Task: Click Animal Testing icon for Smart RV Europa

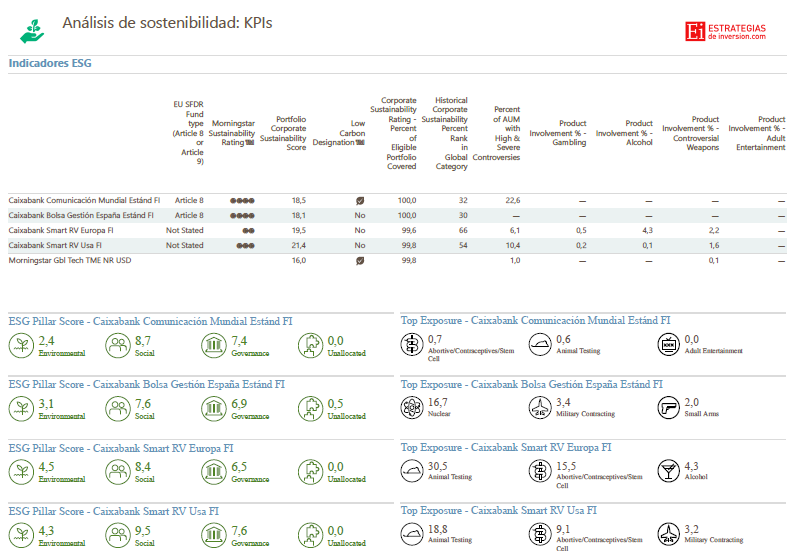Action: pos(412,470)
